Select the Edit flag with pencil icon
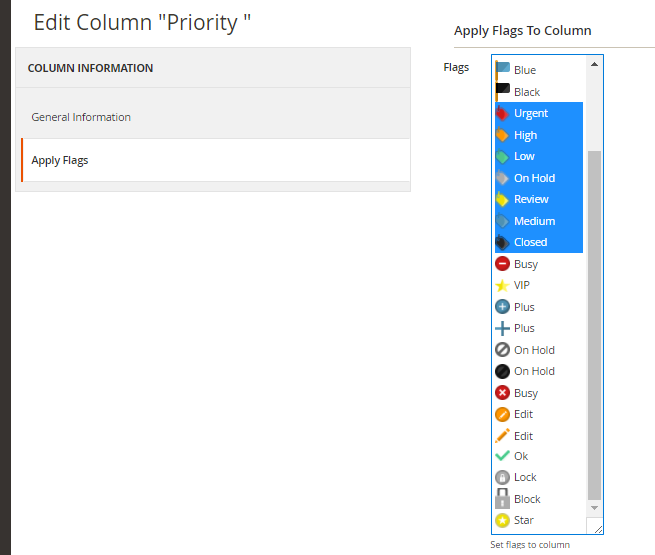This screenshot has height=555, width=655. click(x=523, y=436)
